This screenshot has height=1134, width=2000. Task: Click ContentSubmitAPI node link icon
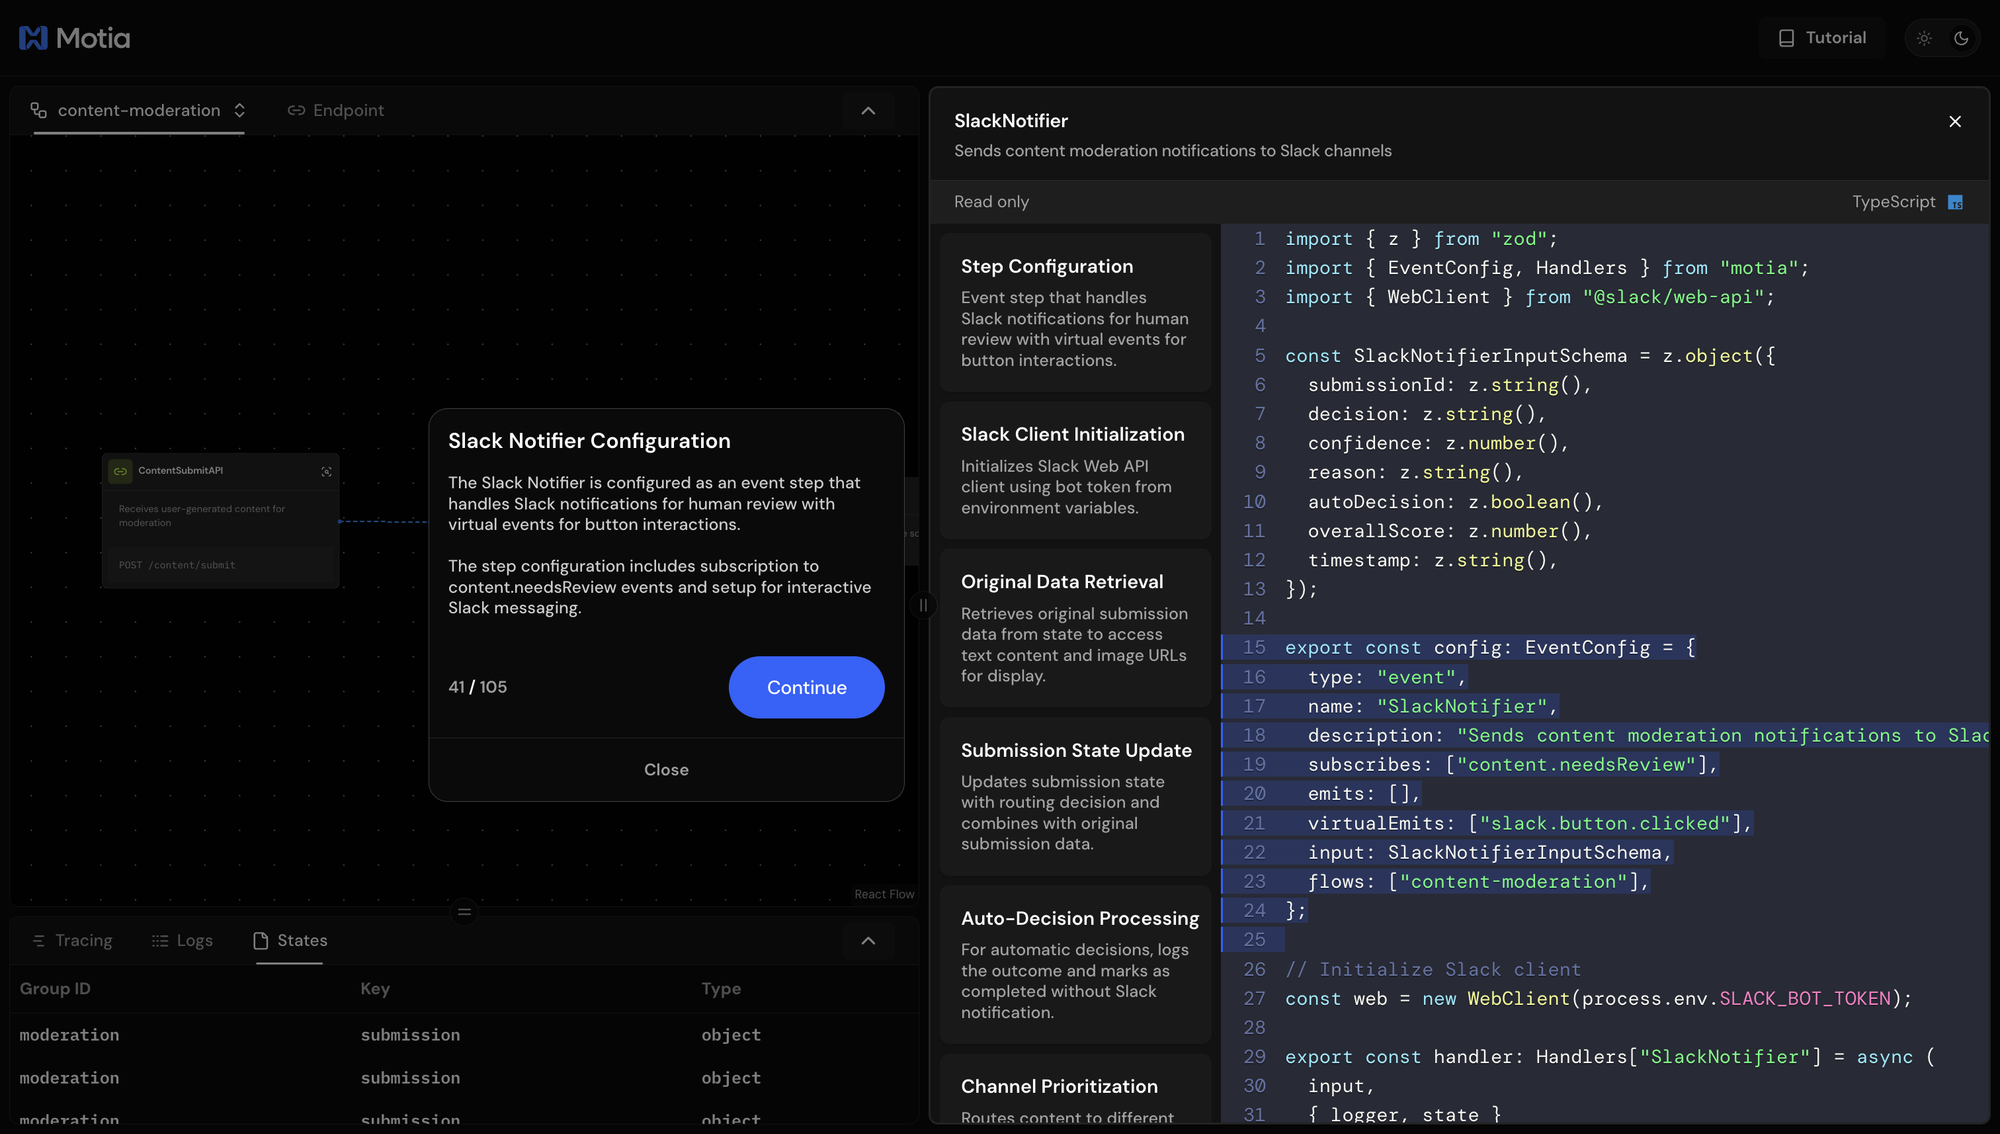(x=120, y=471)
